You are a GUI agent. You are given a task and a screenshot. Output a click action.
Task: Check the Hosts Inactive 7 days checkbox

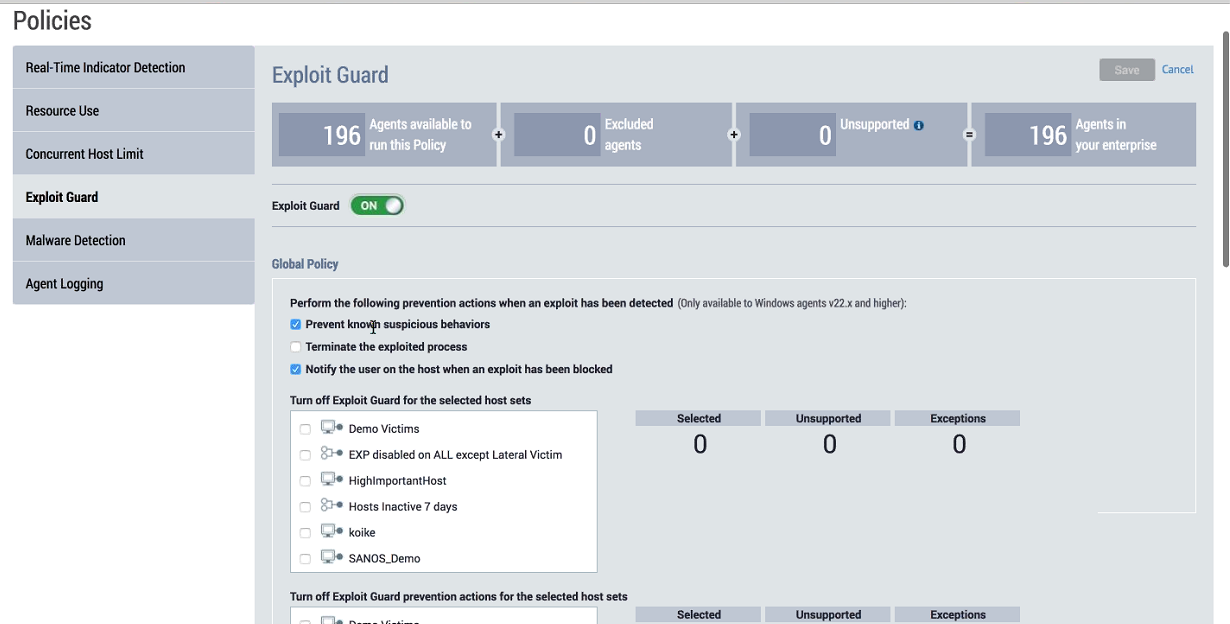coord(305,507)
